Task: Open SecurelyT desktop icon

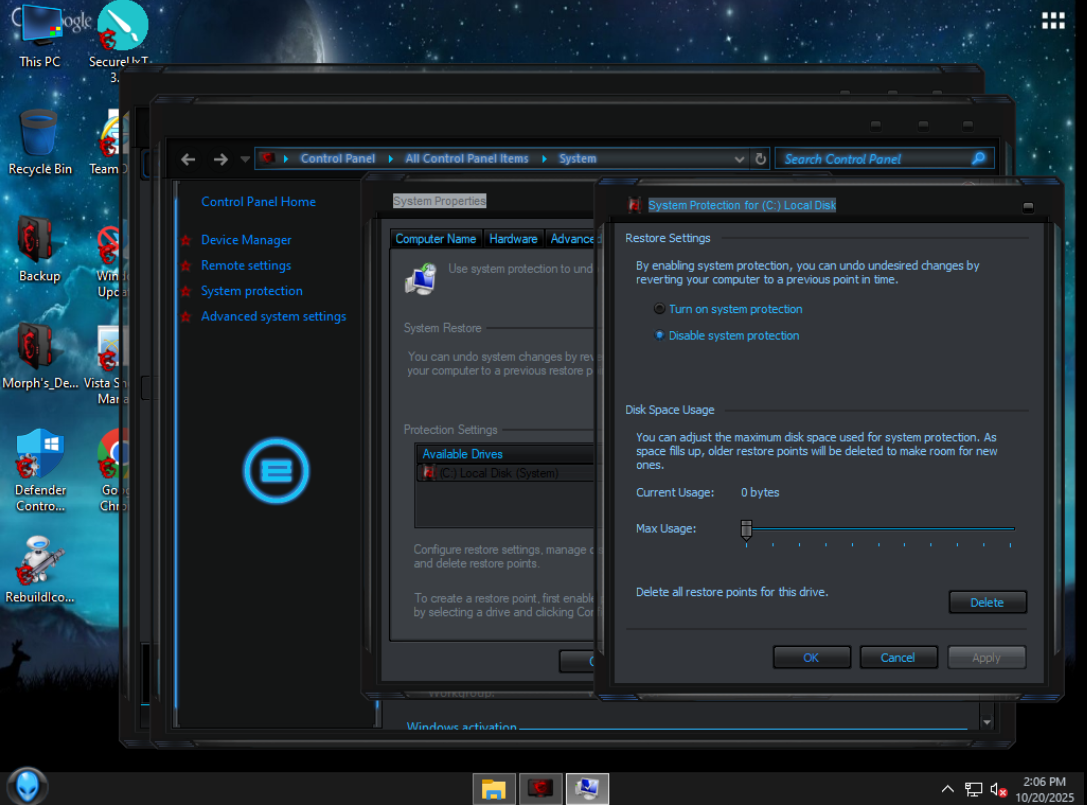Action: [x=121, y=36]
